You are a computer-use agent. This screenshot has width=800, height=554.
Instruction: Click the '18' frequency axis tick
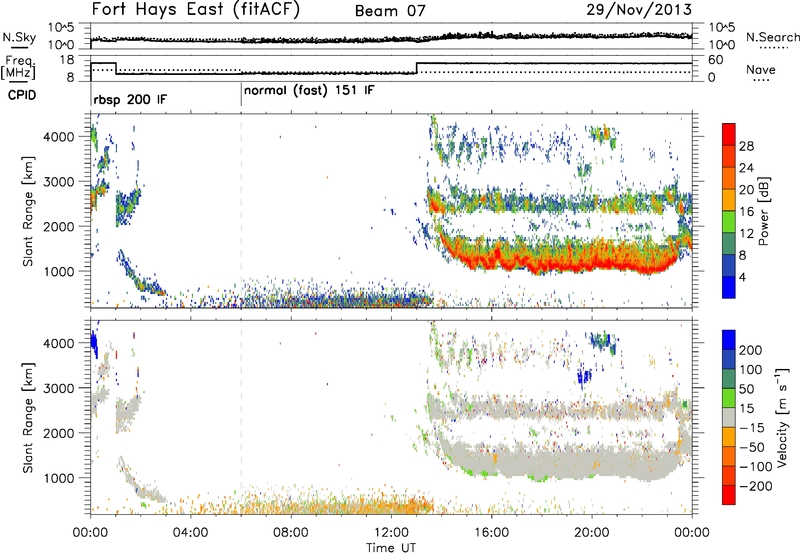coord(67,60)
